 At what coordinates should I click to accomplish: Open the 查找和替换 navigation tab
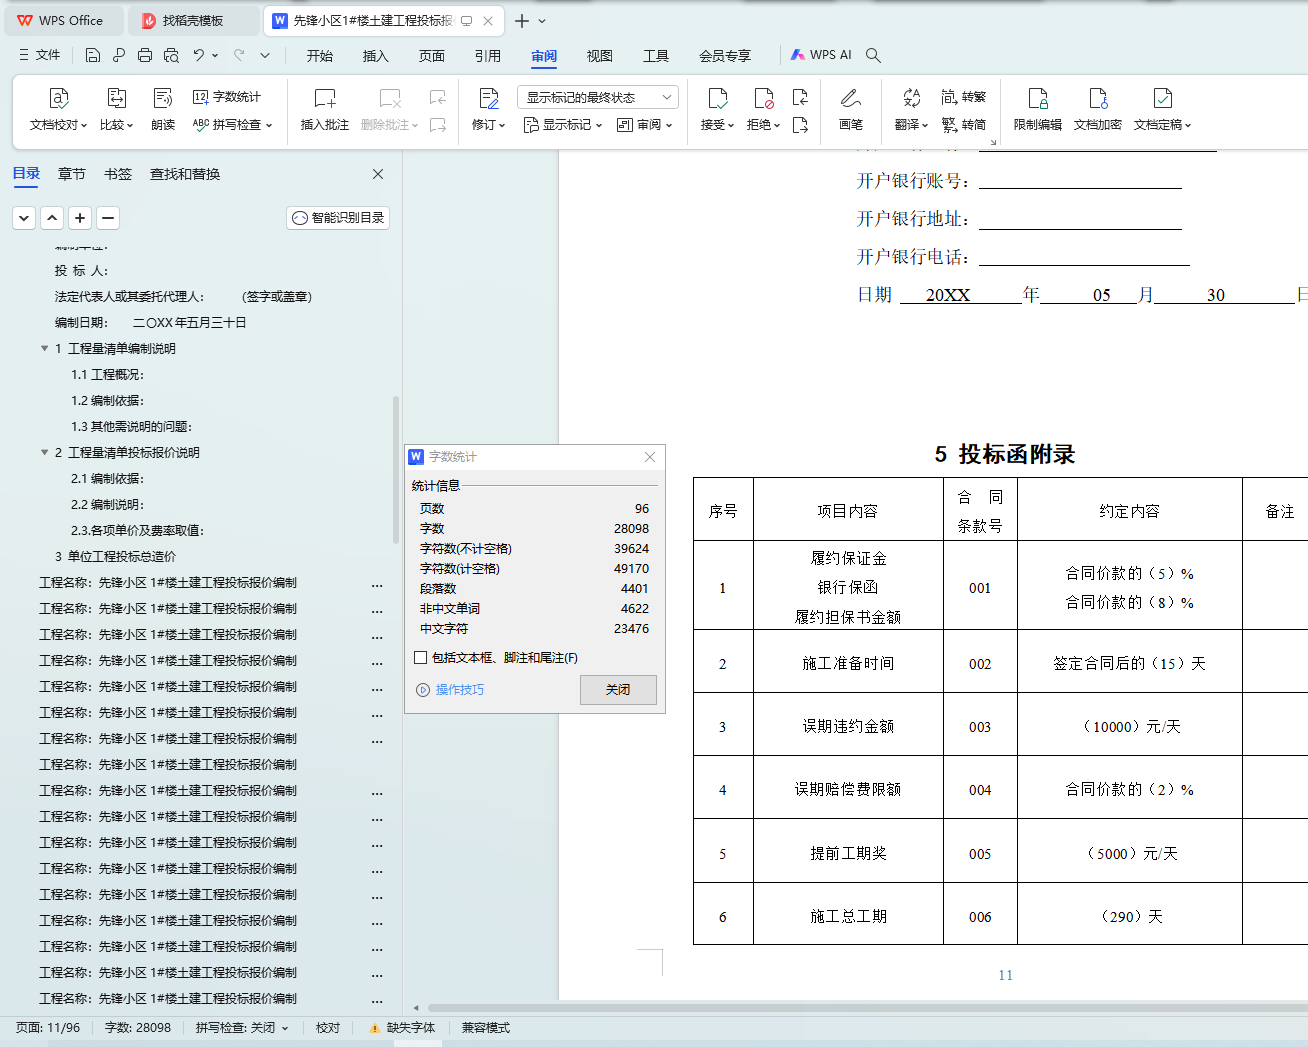[x=185, y=174]
